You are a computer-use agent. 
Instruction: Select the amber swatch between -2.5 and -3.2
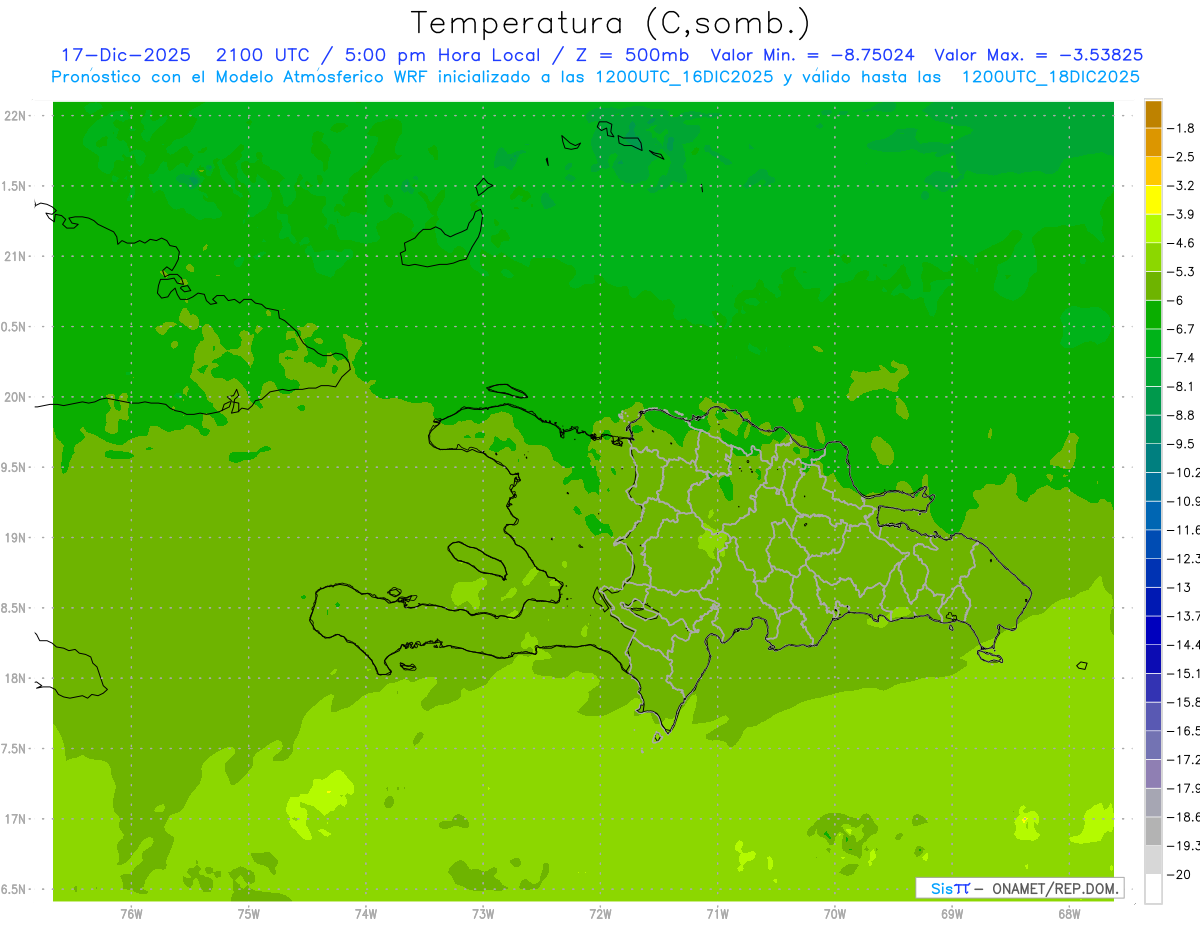(x=1153, y=171)
